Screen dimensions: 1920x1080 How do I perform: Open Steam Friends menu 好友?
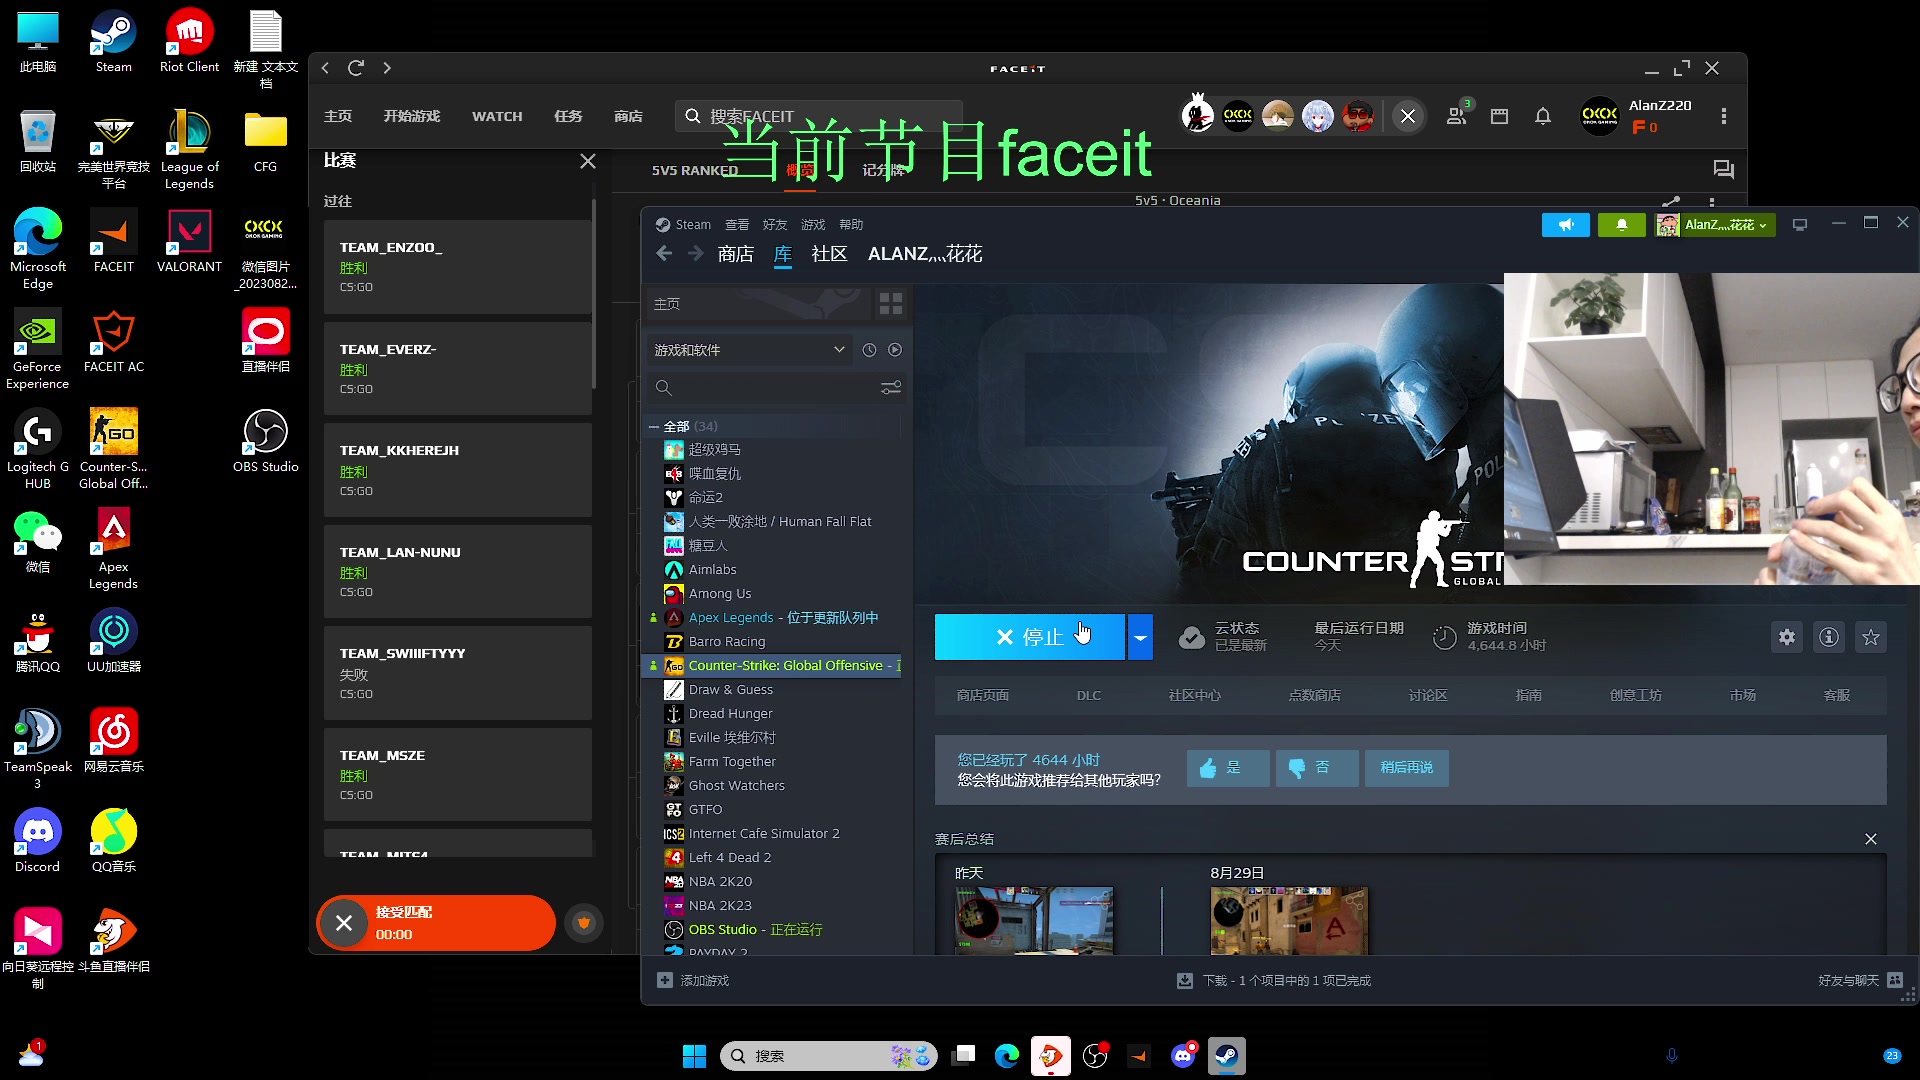pyautogui.click(x=775, y=225)
